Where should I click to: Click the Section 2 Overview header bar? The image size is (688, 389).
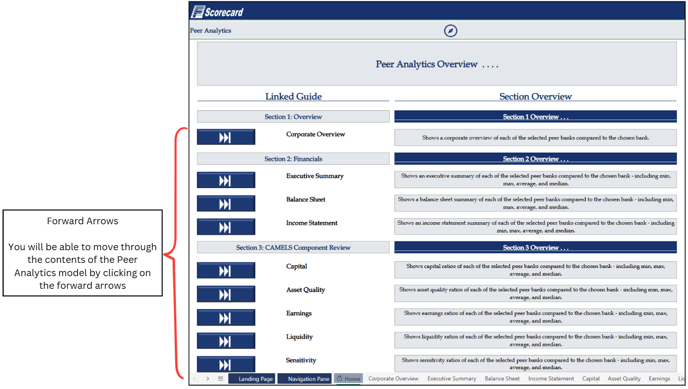click(535, 159)
